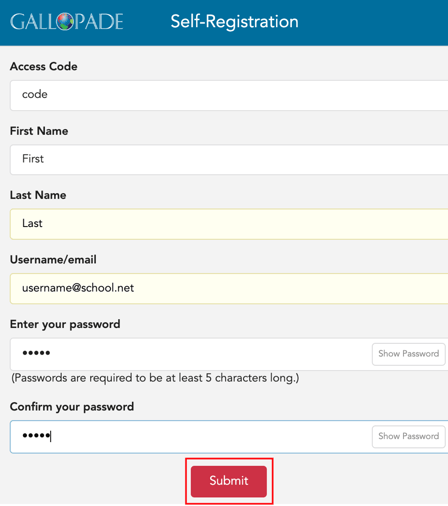
Task: Click the Last Name label
Action: 38,195
